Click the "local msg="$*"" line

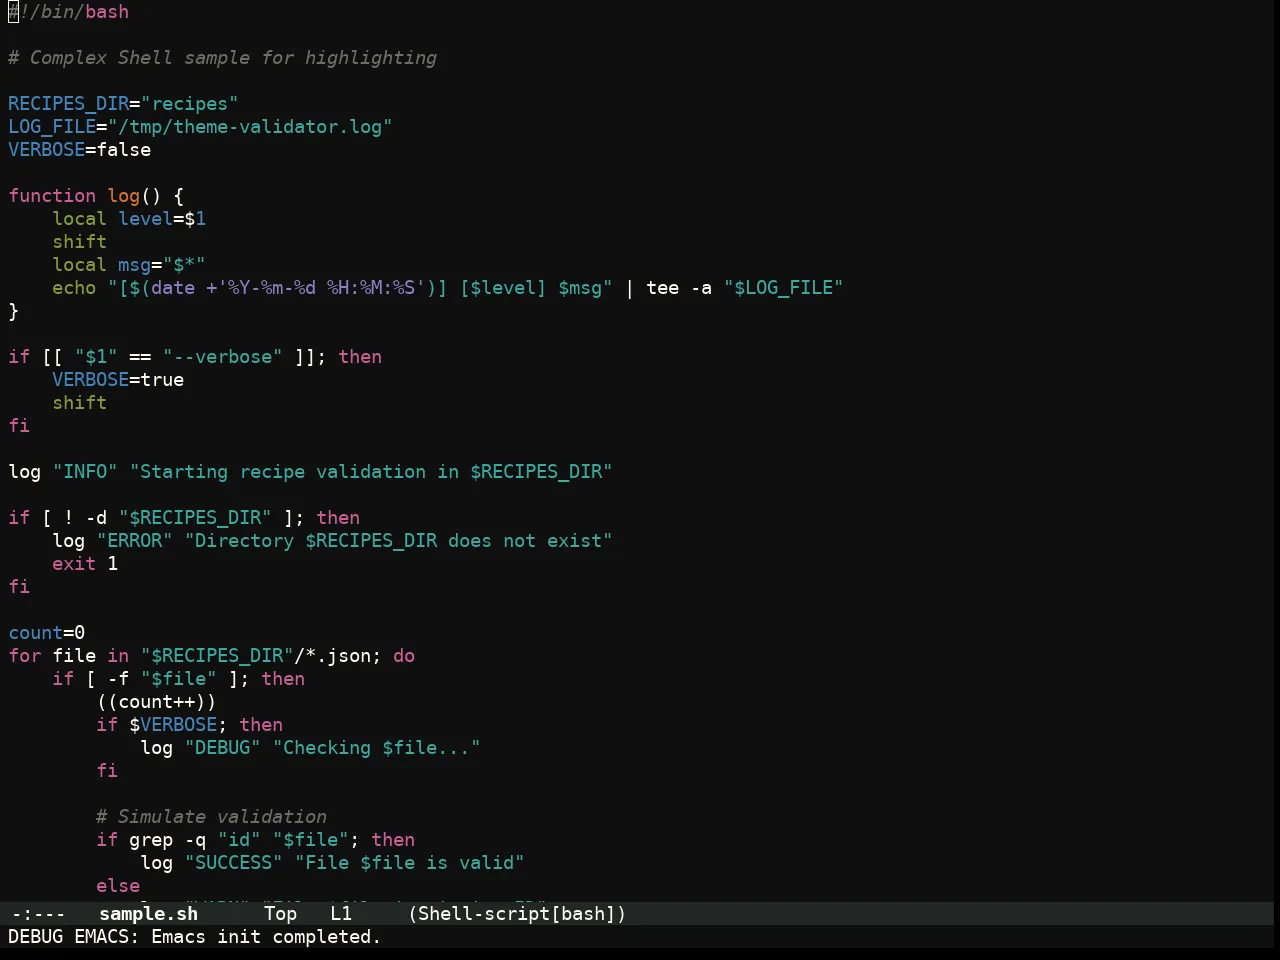(x=129, y=265)
